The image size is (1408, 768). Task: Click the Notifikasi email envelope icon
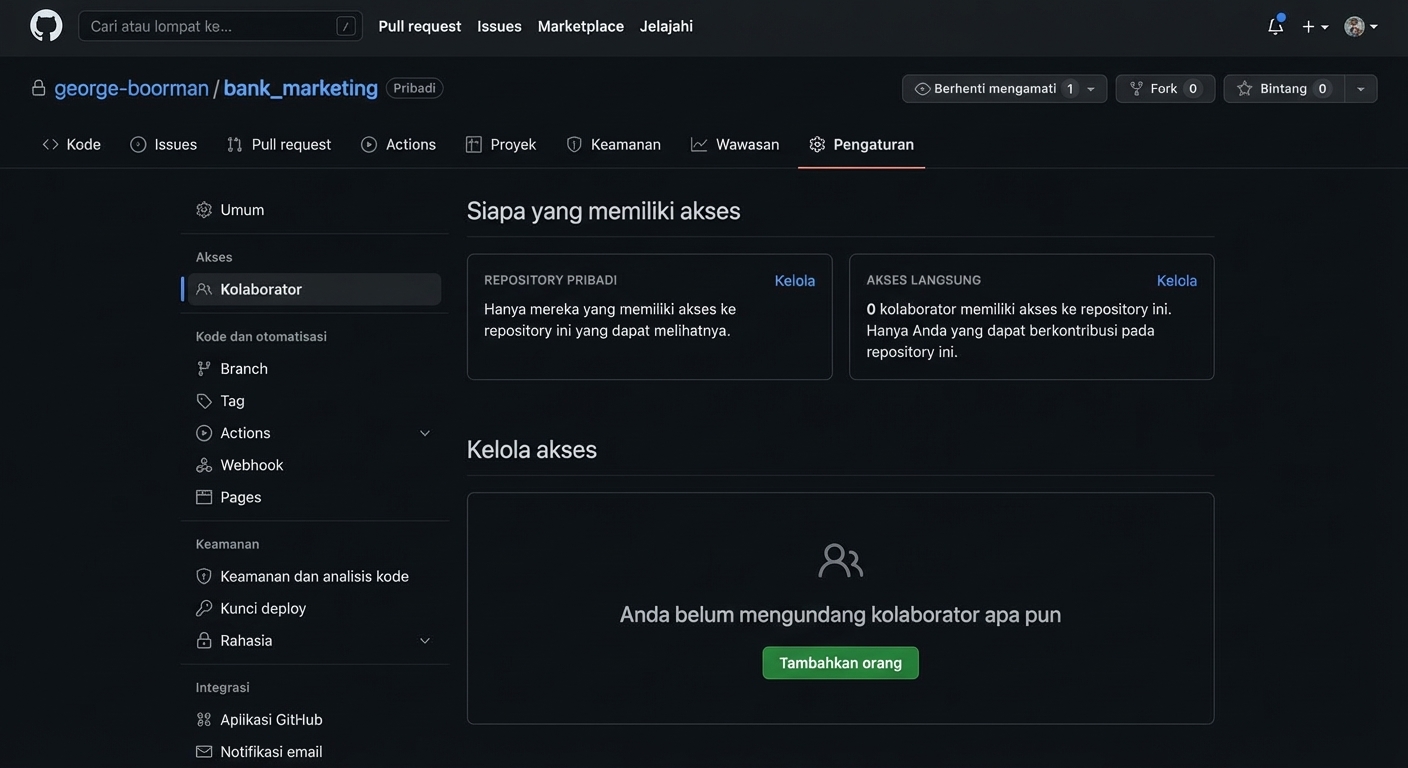pos(204,752)
